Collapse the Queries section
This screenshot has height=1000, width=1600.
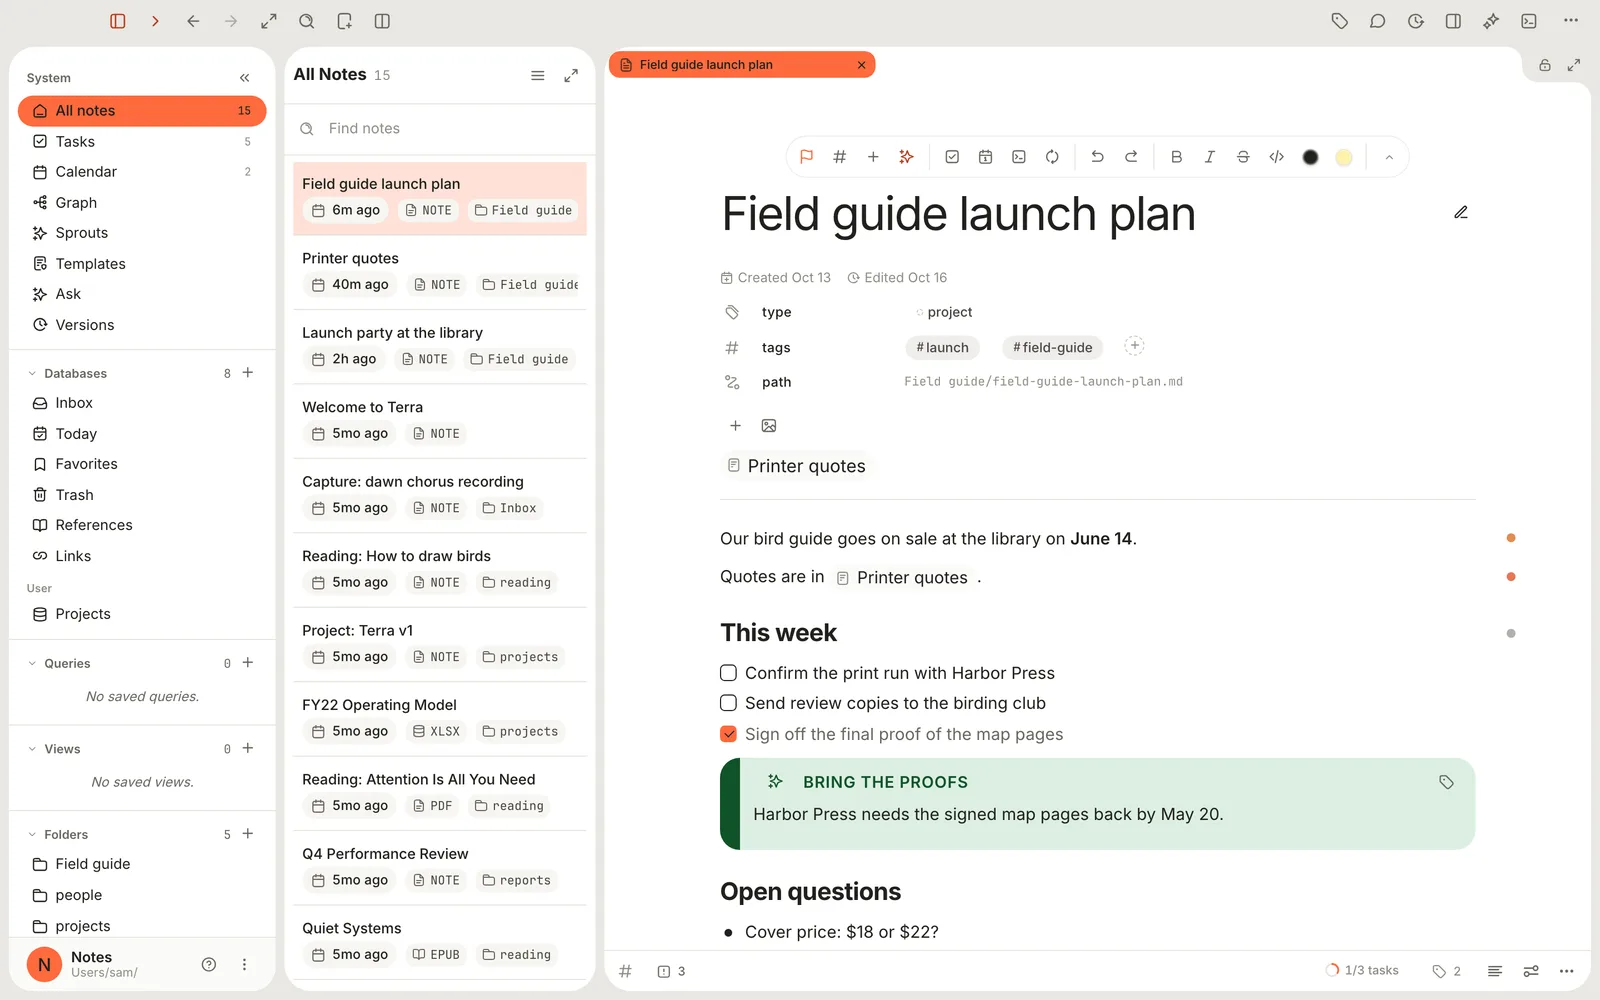[x=32, y=663]
